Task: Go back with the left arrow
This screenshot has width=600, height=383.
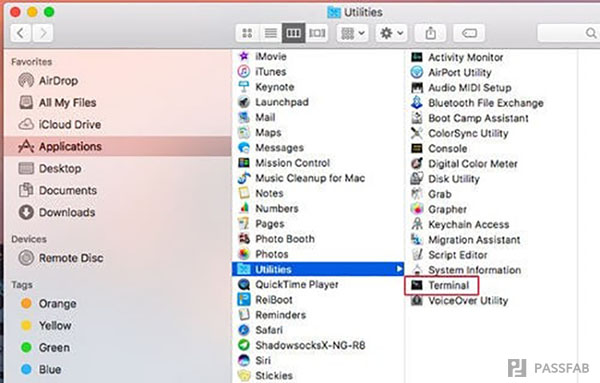Action: pyautogui.click(x=20, y=33)
